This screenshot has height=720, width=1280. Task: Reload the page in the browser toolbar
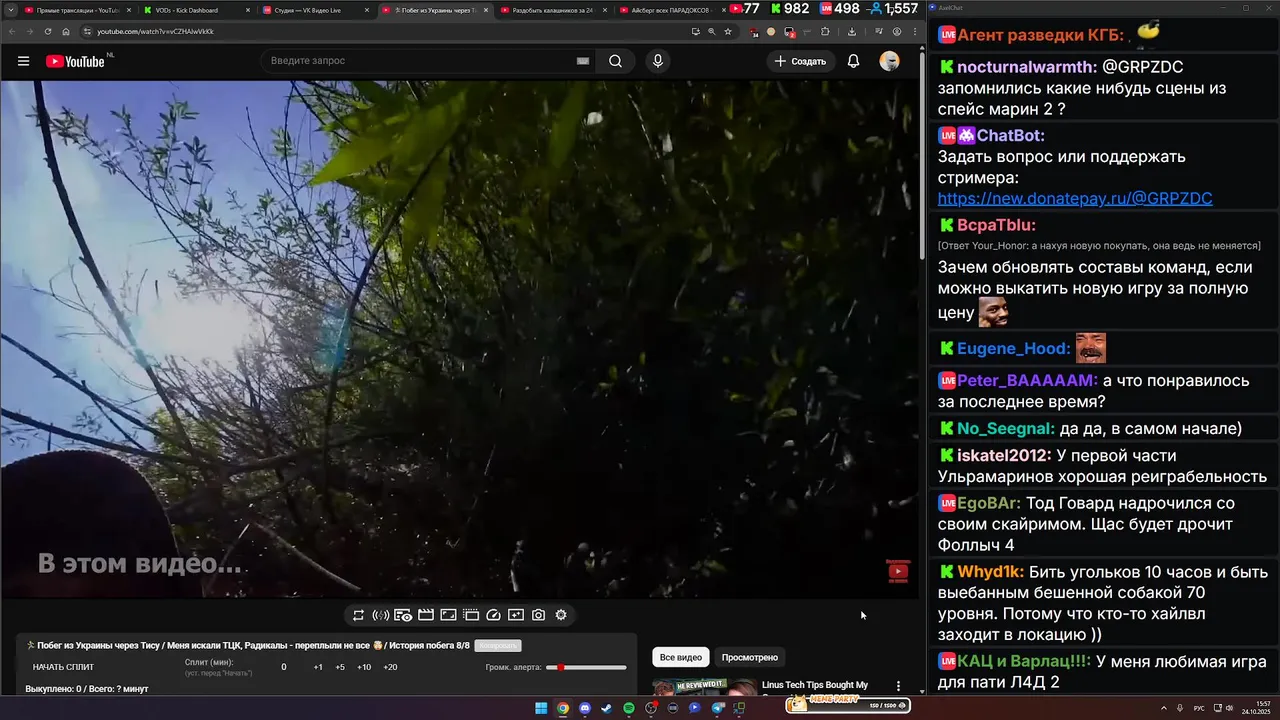[x=47, y=31]
